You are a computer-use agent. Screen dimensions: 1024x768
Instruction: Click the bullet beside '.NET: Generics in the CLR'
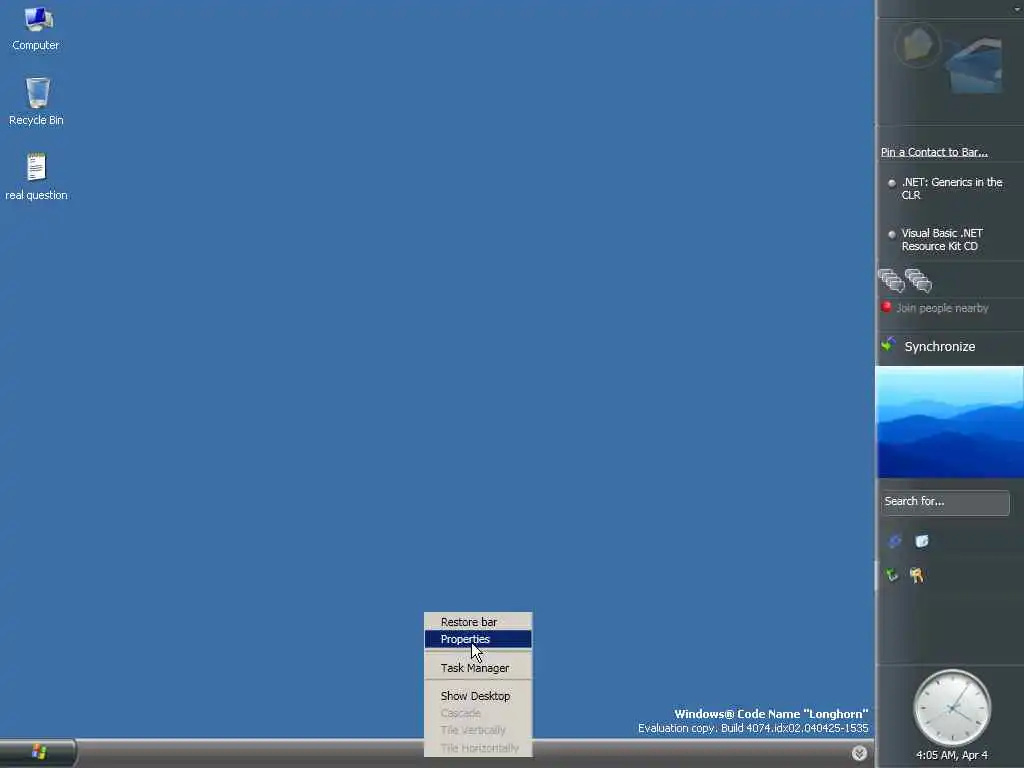click(x=891, y=183)
